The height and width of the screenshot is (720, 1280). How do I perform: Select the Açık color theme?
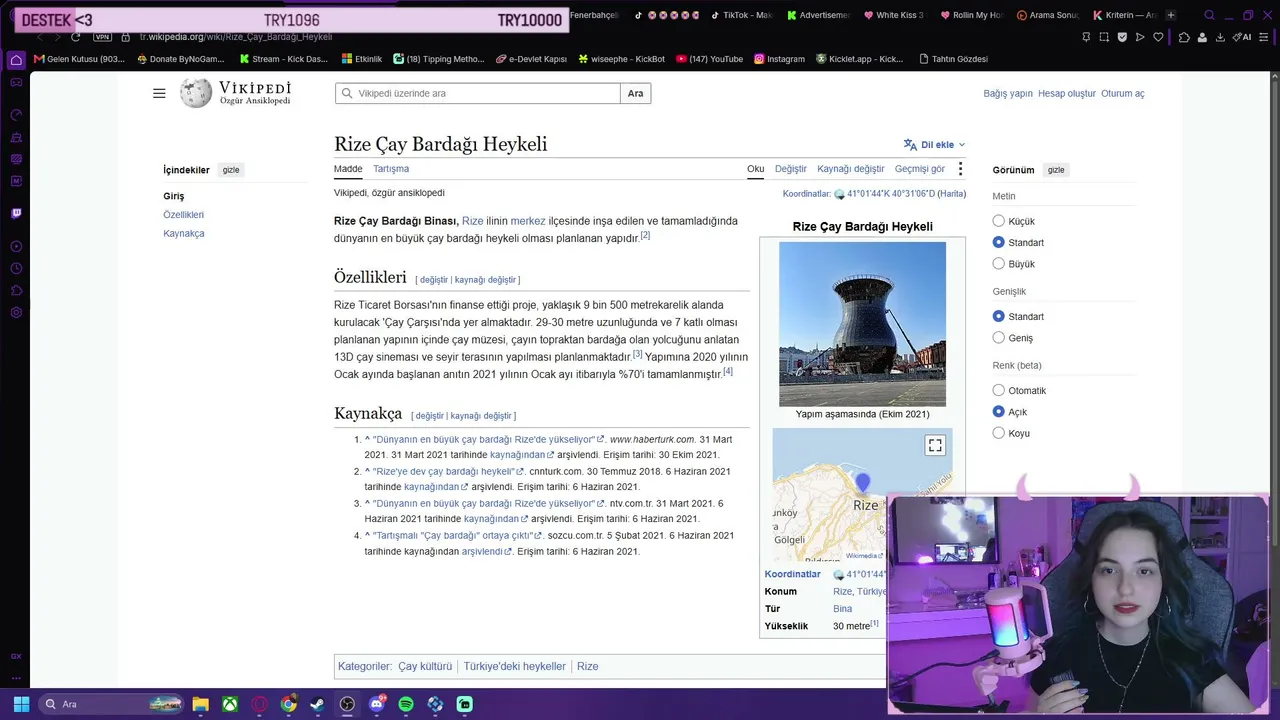998,411
